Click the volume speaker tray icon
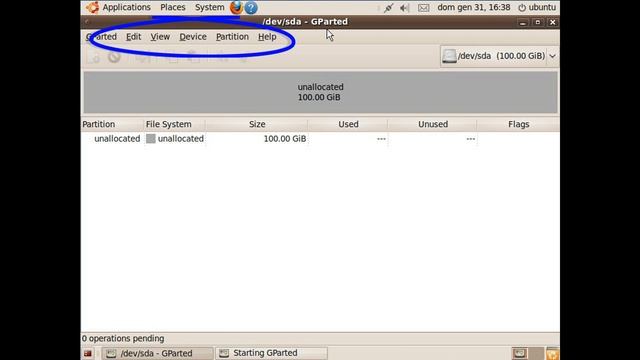The width and height of the screenshot is (640, 360). pyautogui.click(x=404, y=8)
